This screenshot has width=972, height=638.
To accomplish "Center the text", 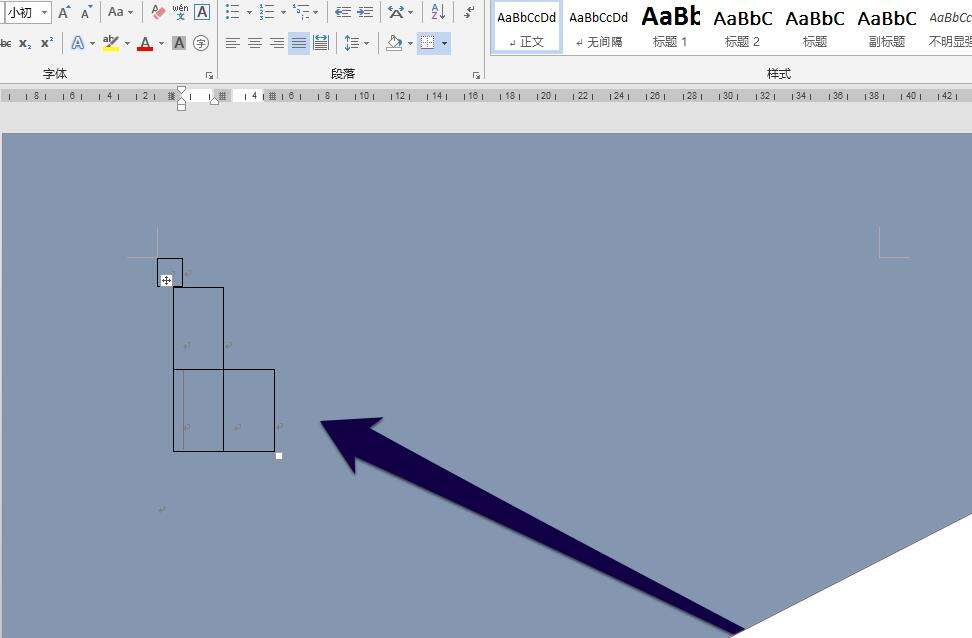I will [255, 43].
